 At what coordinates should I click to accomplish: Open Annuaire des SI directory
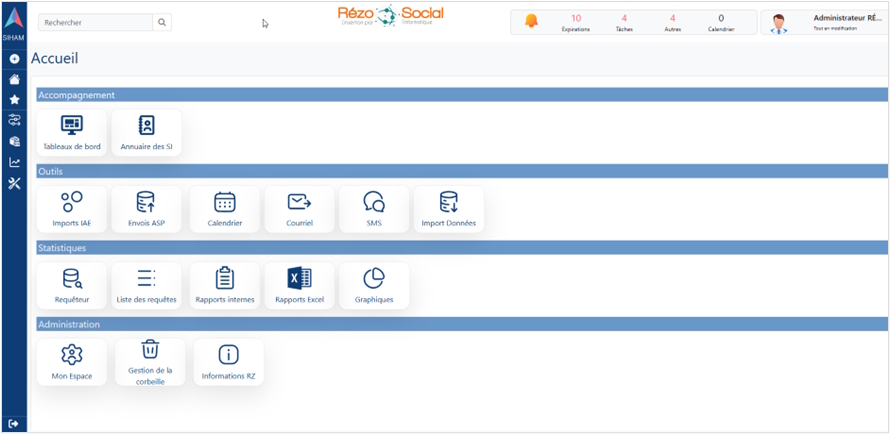click(146, 133)
